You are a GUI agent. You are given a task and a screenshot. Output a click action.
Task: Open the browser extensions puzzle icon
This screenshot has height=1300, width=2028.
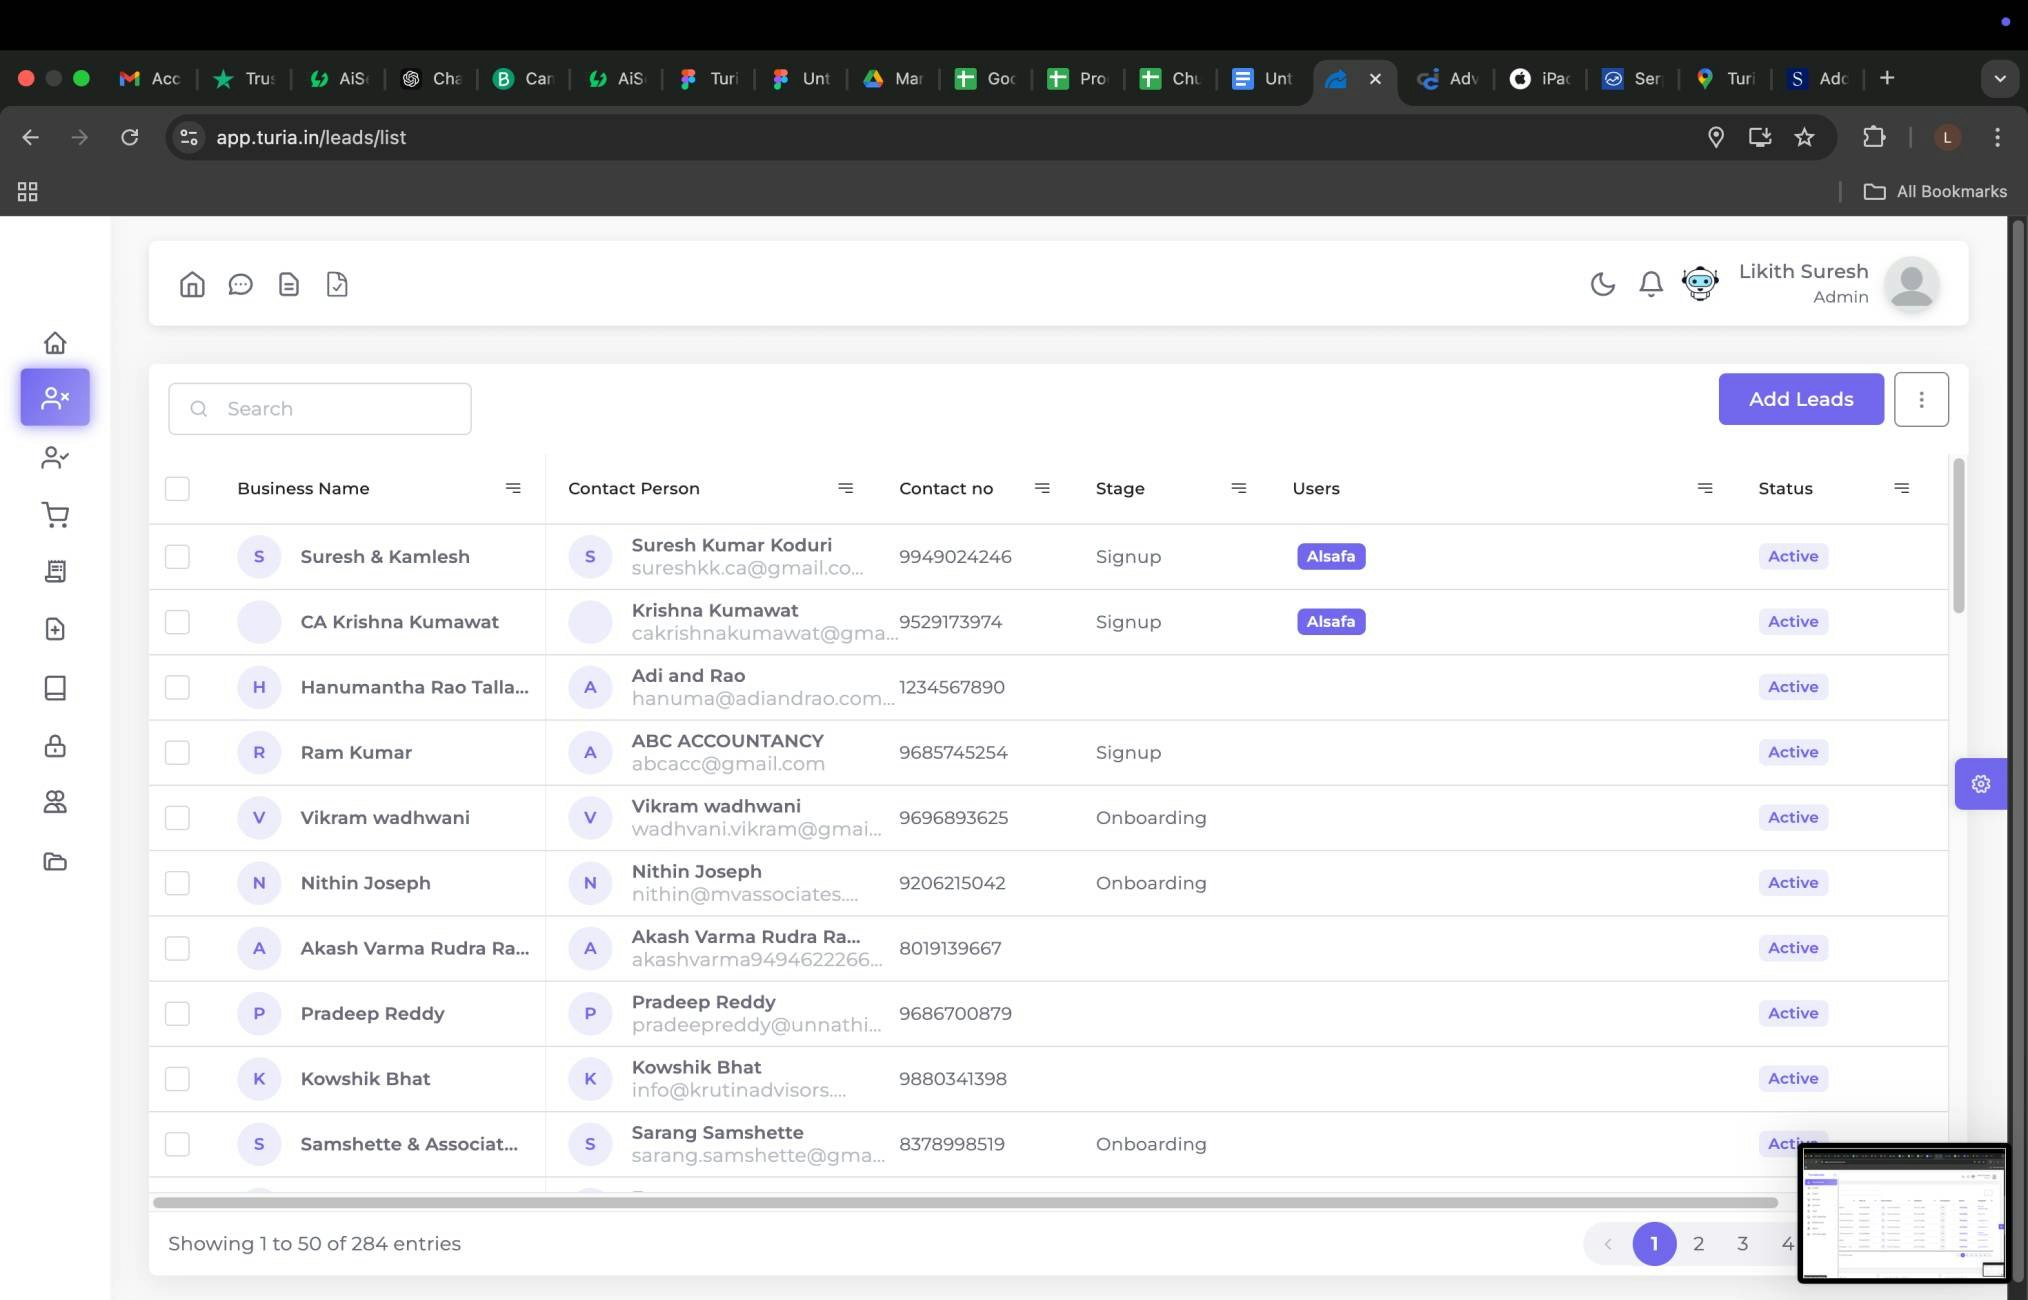(1874, 137)
